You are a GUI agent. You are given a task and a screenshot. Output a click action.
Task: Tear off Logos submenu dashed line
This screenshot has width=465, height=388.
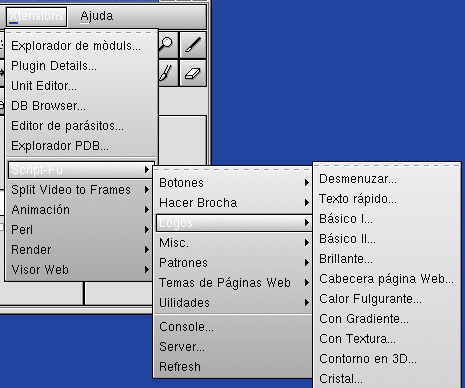387,166
